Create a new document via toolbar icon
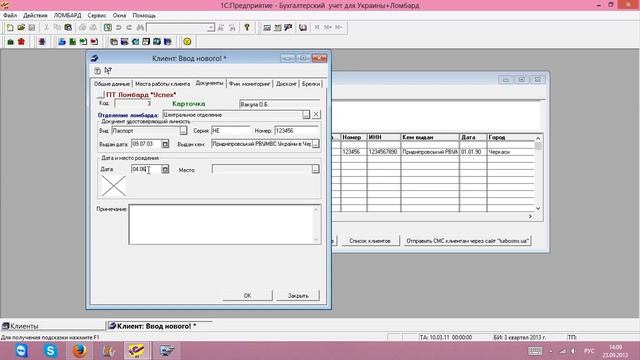 [x=10, y=27]
